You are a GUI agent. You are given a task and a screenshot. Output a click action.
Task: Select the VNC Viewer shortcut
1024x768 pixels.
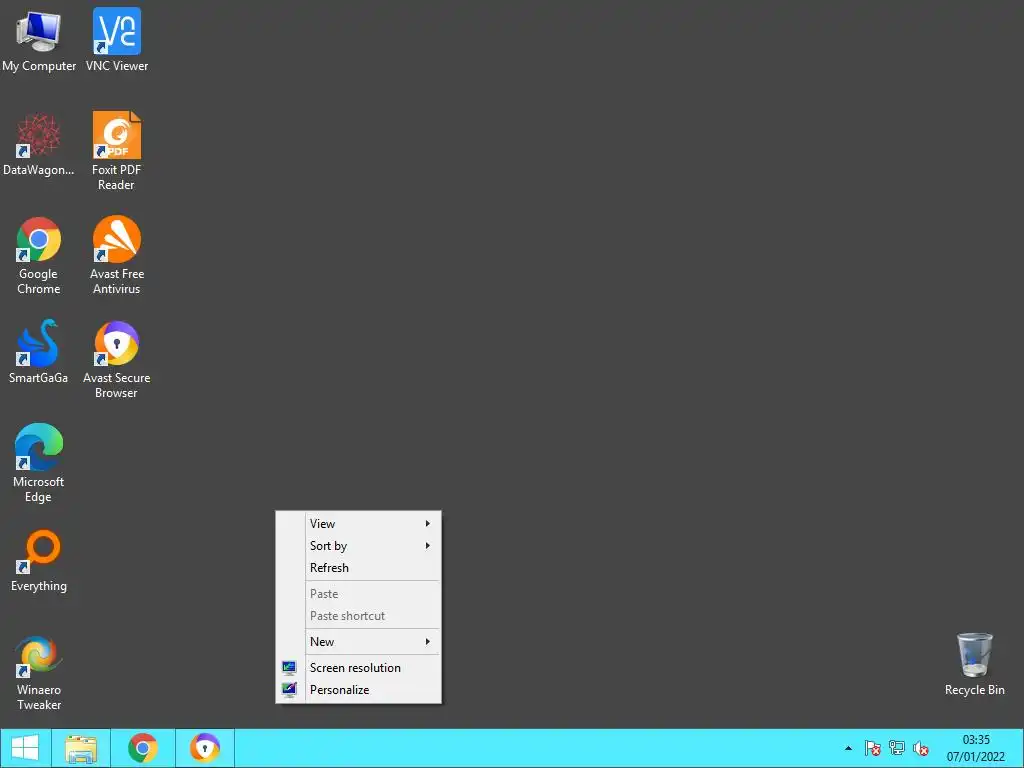click(x=116, y=40)
